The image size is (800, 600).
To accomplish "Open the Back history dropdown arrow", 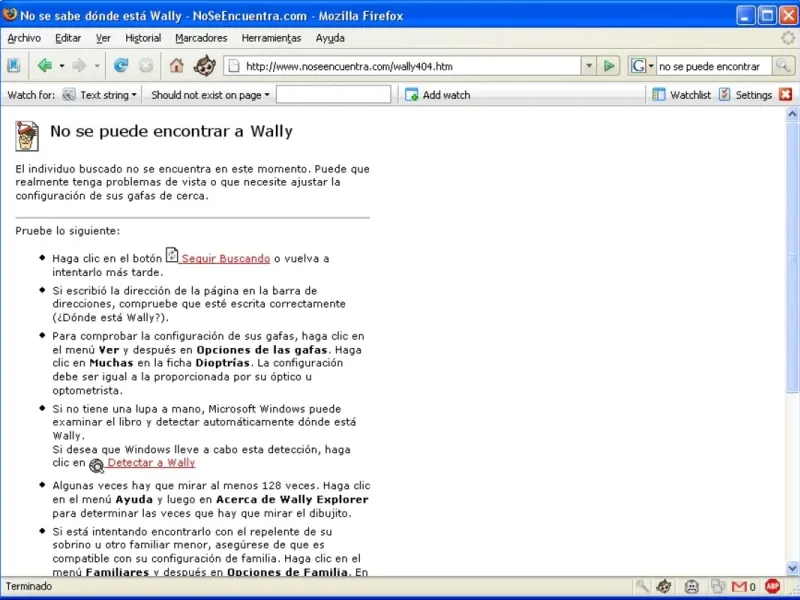I will coord(62,66).
